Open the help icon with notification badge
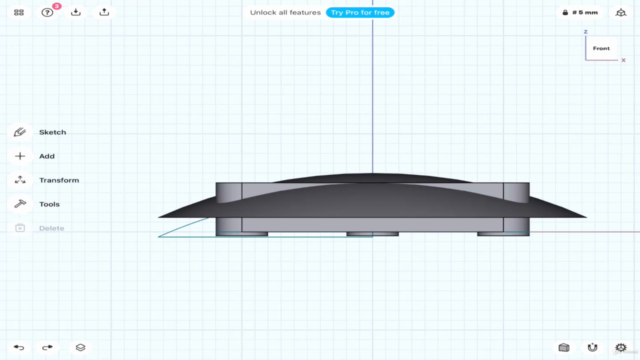 tap(47, 12)
